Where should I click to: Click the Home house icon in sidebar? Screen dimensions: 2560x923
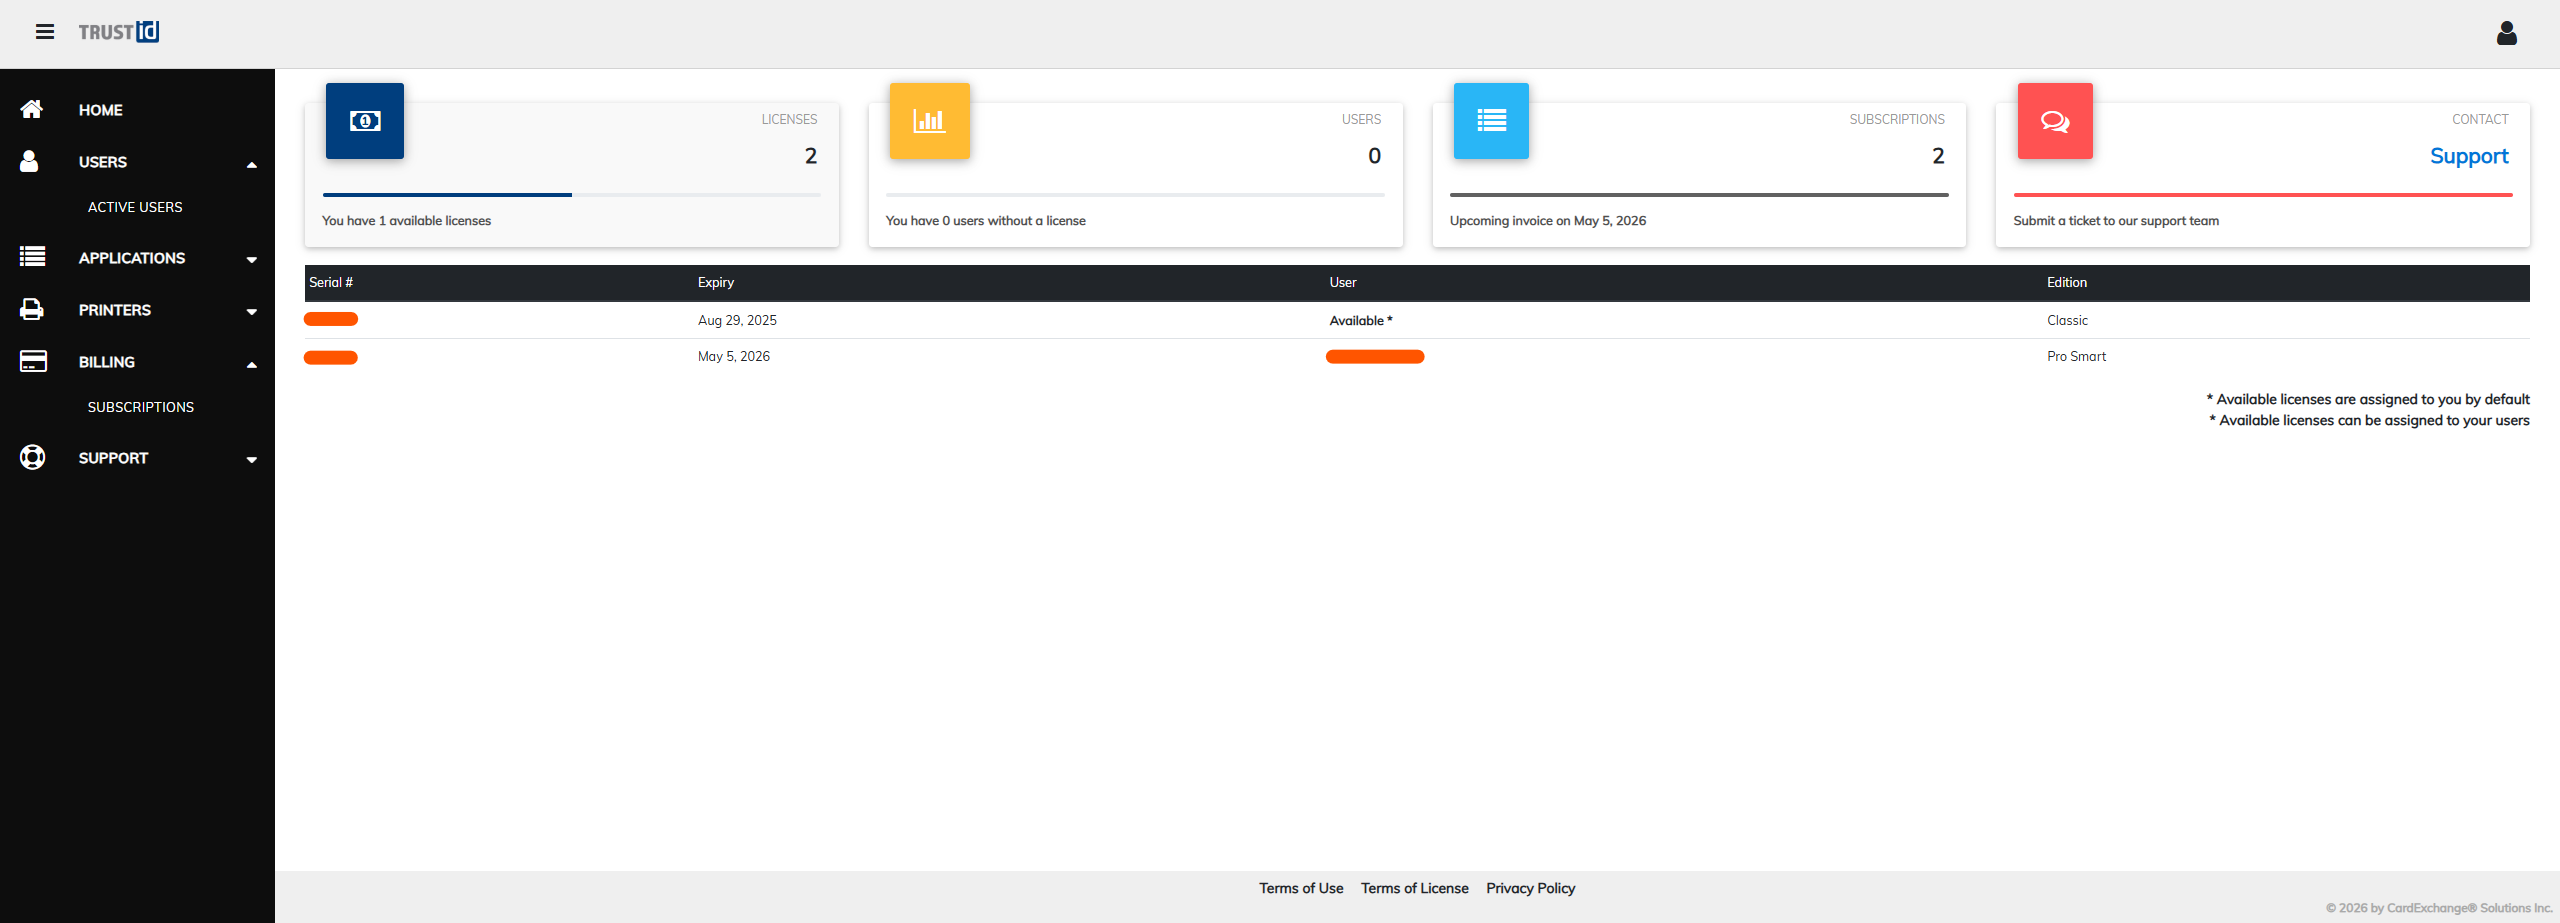32,110
